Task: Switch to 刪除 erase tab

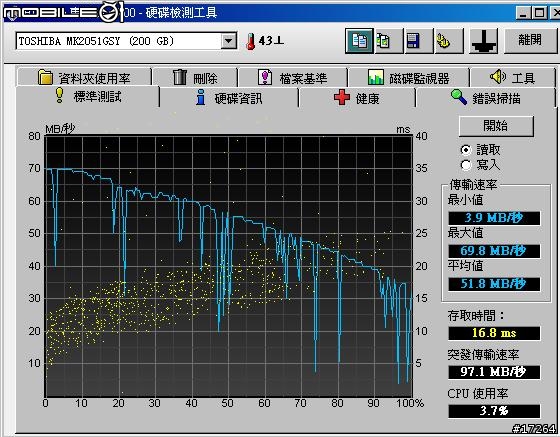Action: point(195,77)
